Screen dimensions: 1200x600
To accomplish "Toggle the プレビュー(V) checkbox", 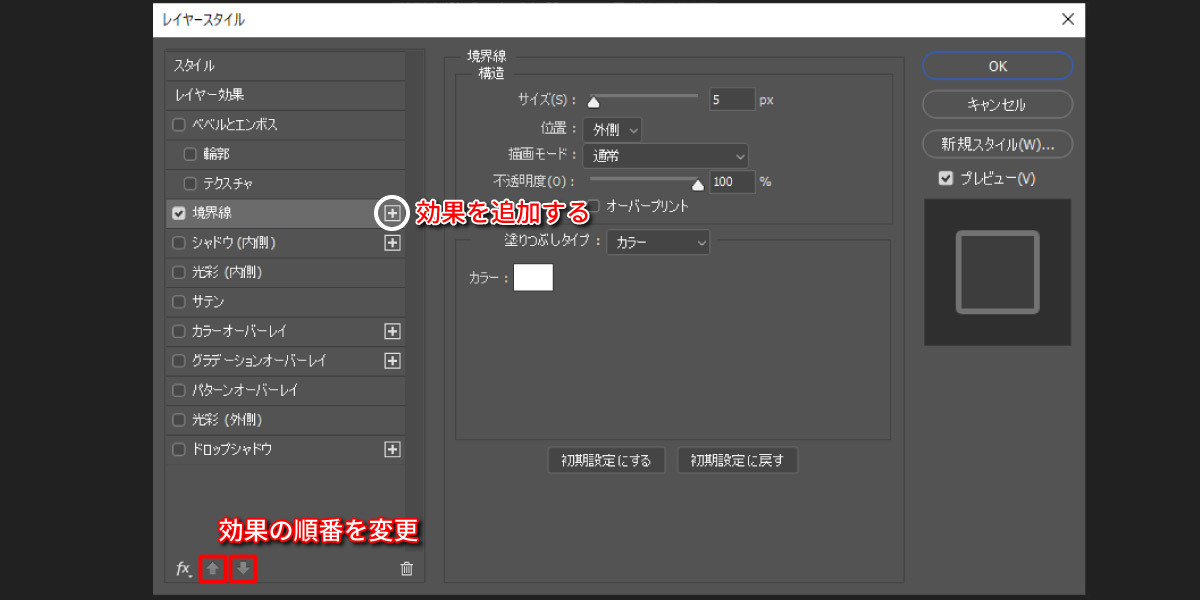I will [x=945, y=178].
